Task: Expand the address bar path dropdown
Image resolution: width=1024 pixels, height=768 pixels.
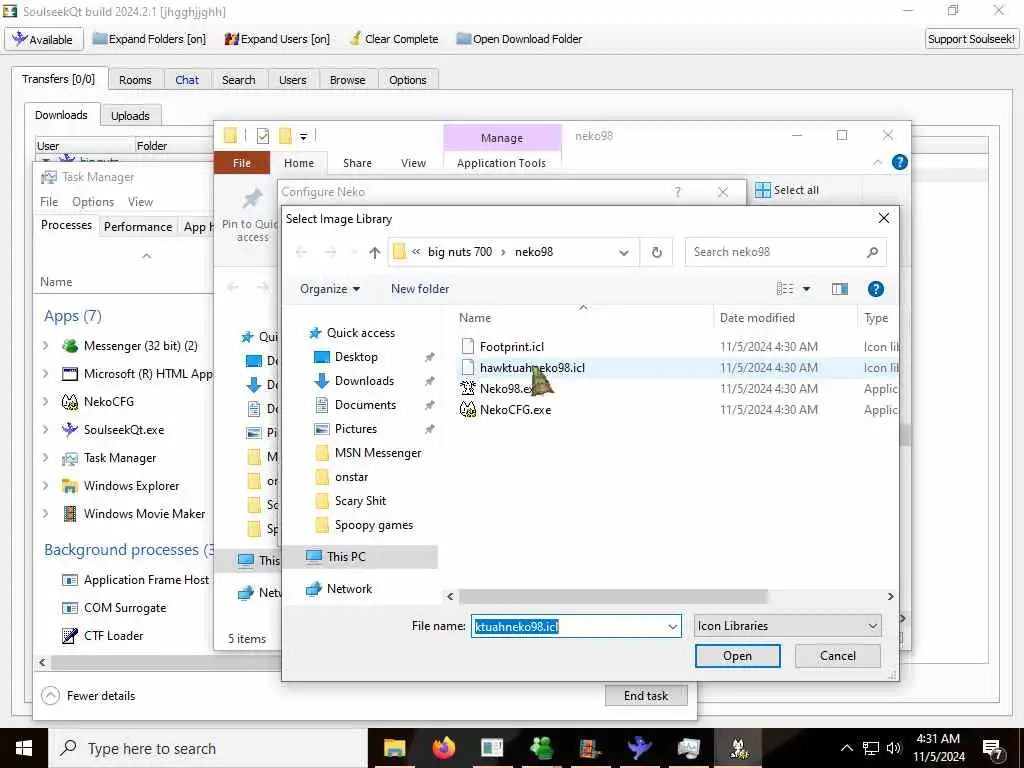Action: click(624, 252)
